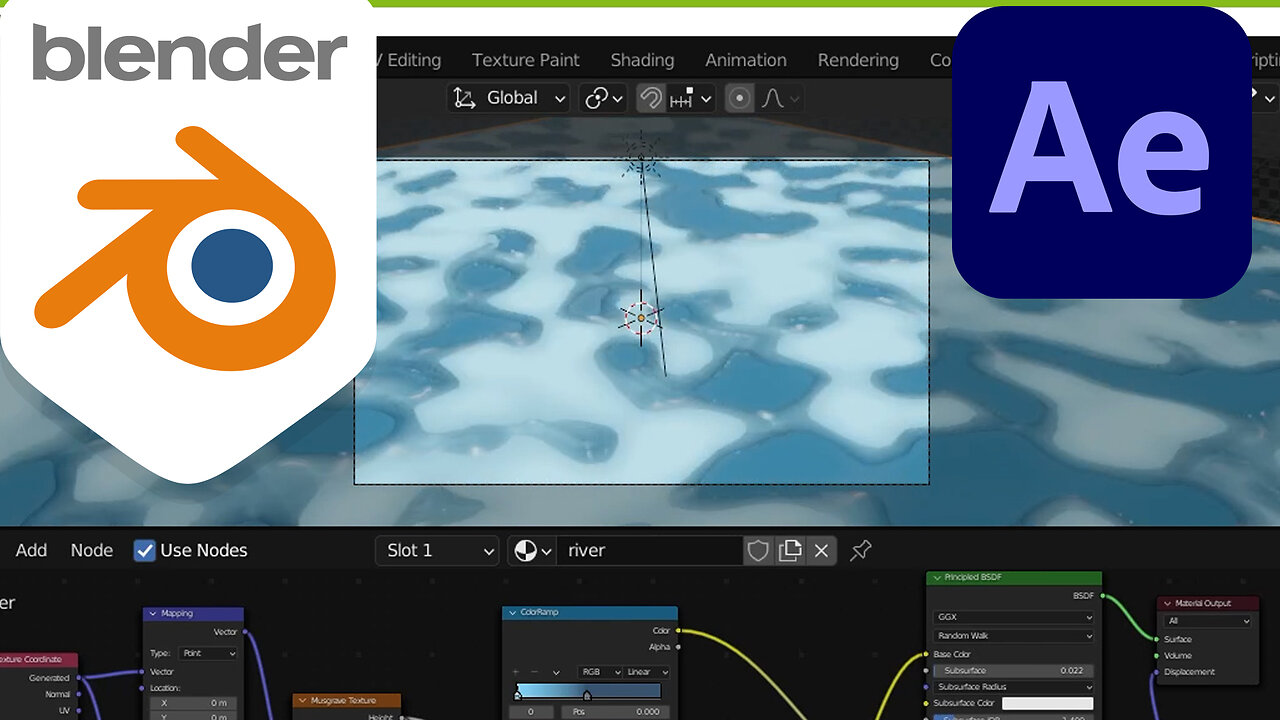Select the light object in viewport
This screenshot has height=720, width=1280.
[640, 157]
